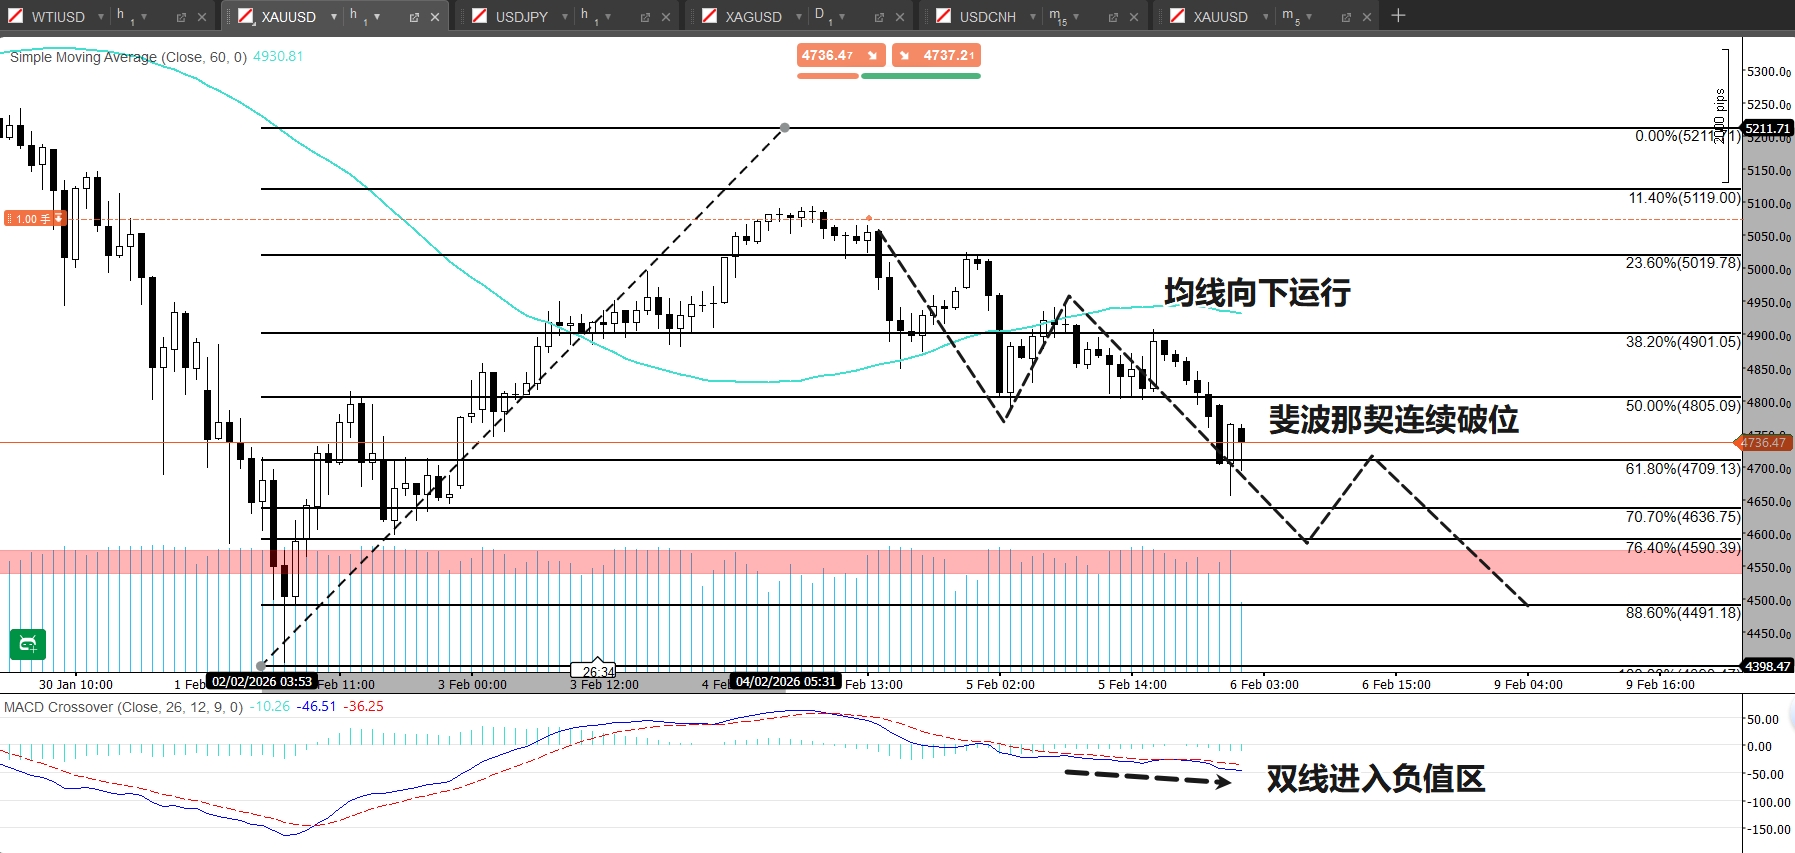The image size is (1795, 853).
Task: Expand the m5 timeframe dropdown on XAUUSD tab
Action: click(1309, 17)
